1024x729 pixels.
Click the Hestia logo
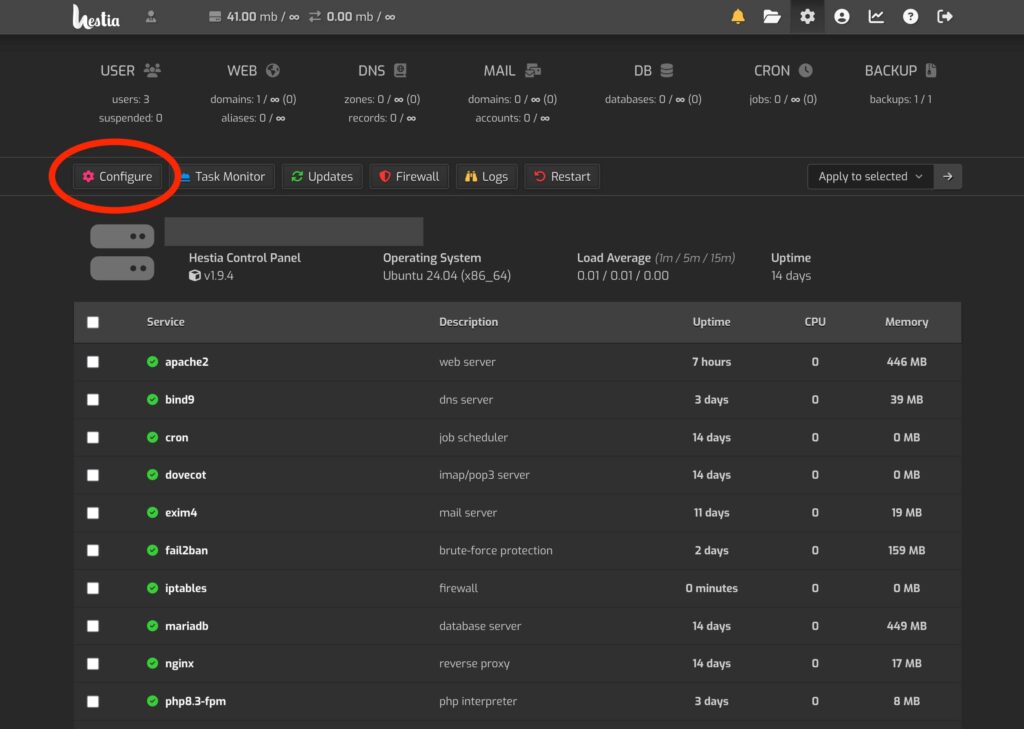95,17
